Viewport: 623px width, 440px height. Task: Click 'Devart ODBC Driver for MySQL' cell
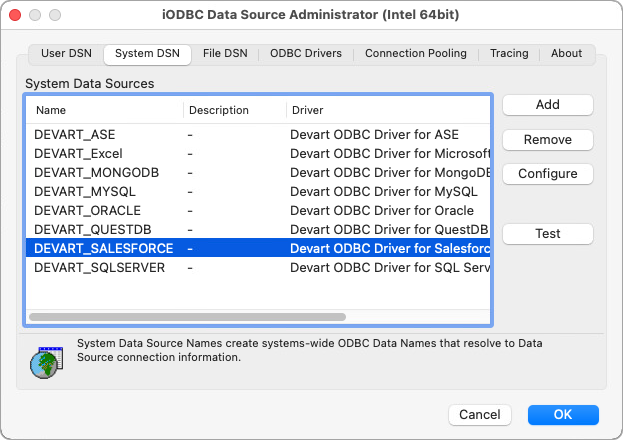coord(384,192)
